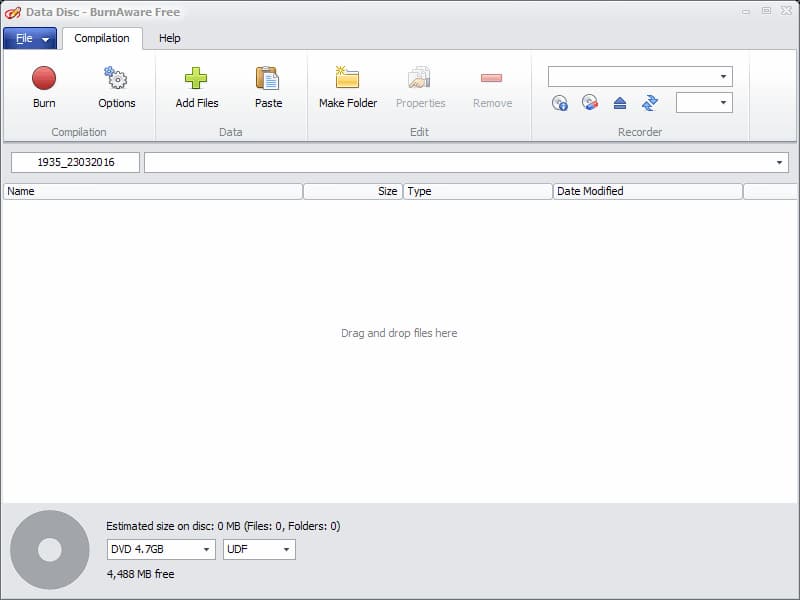Click the erase disc icon
The height and width of the screenshot is (600, 800).
(590, 103)
